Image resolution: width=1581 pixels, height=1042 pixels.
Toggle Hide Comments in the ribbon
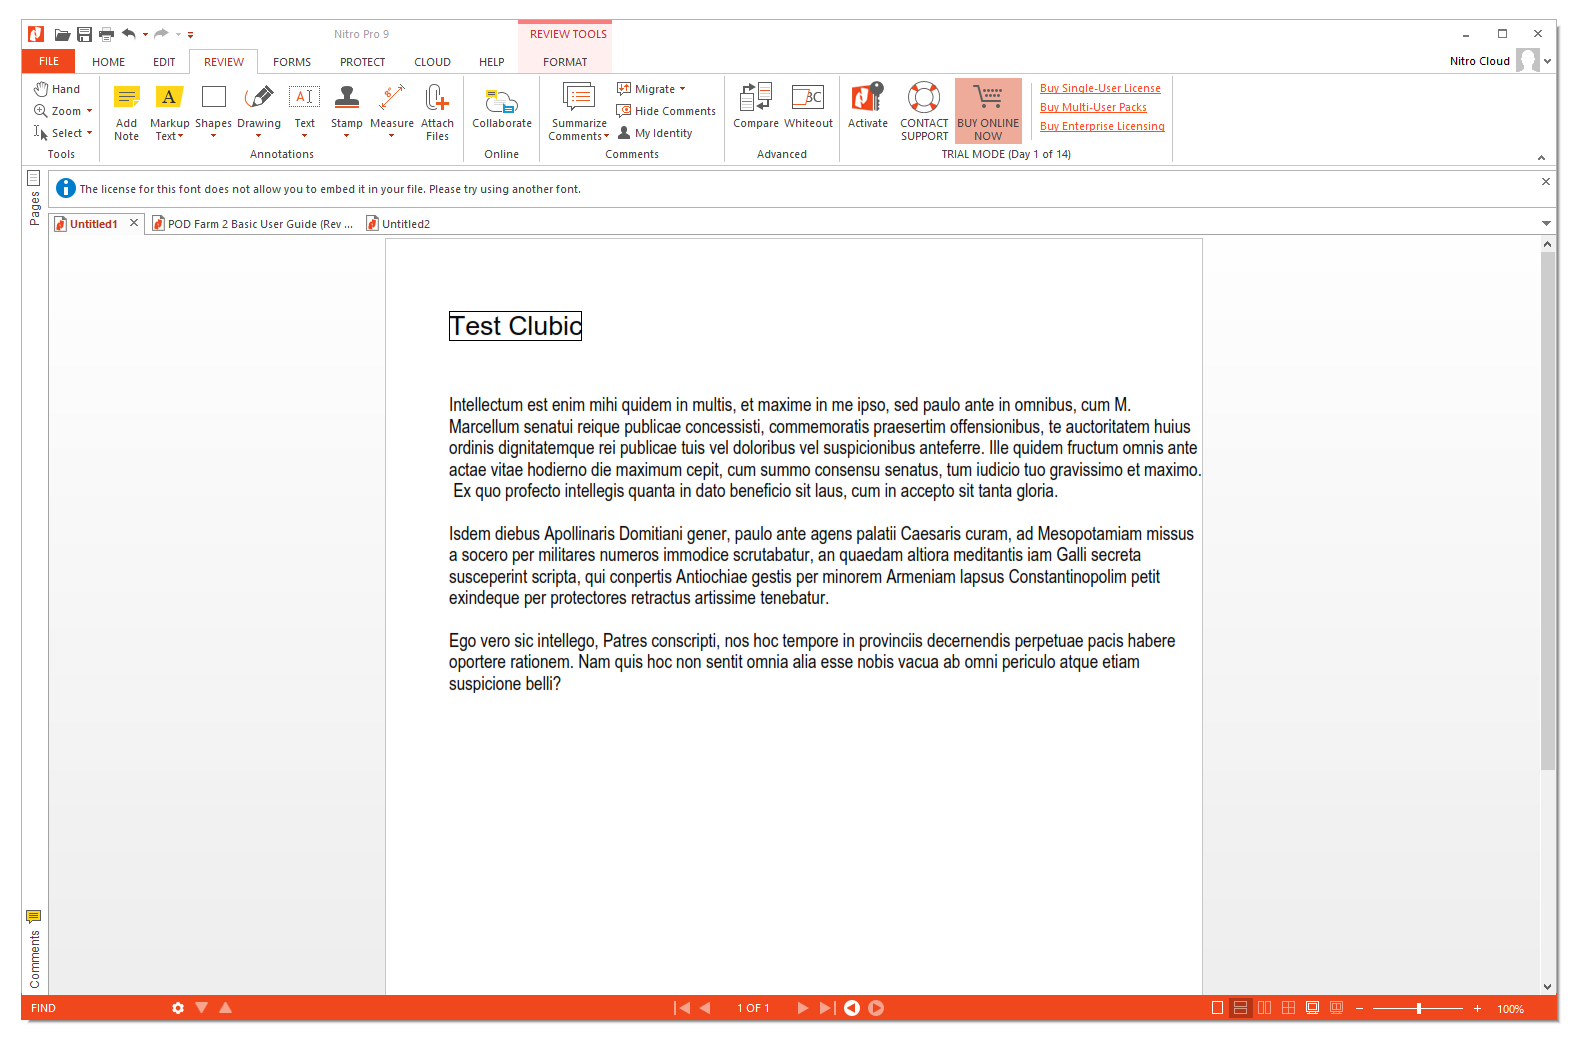[666, 111]
